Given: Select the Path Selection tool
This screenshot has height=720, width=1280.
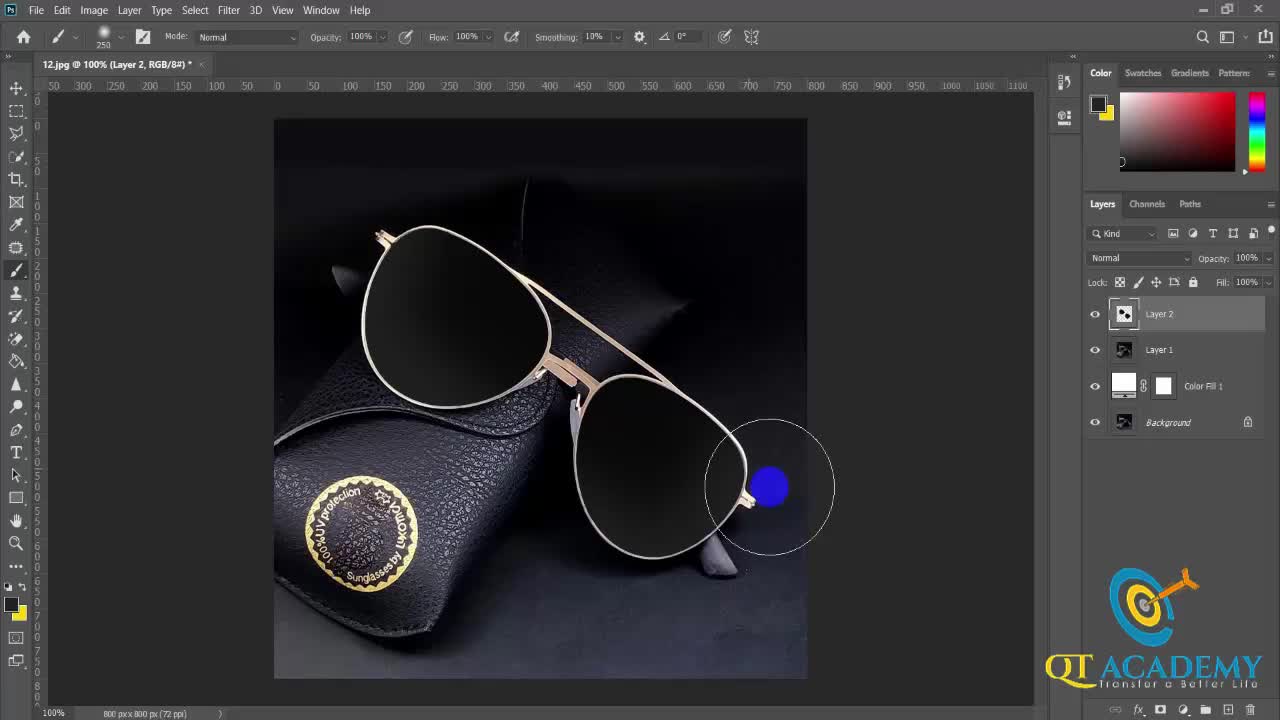Looking at the screenshot, I should pos(16,475).
